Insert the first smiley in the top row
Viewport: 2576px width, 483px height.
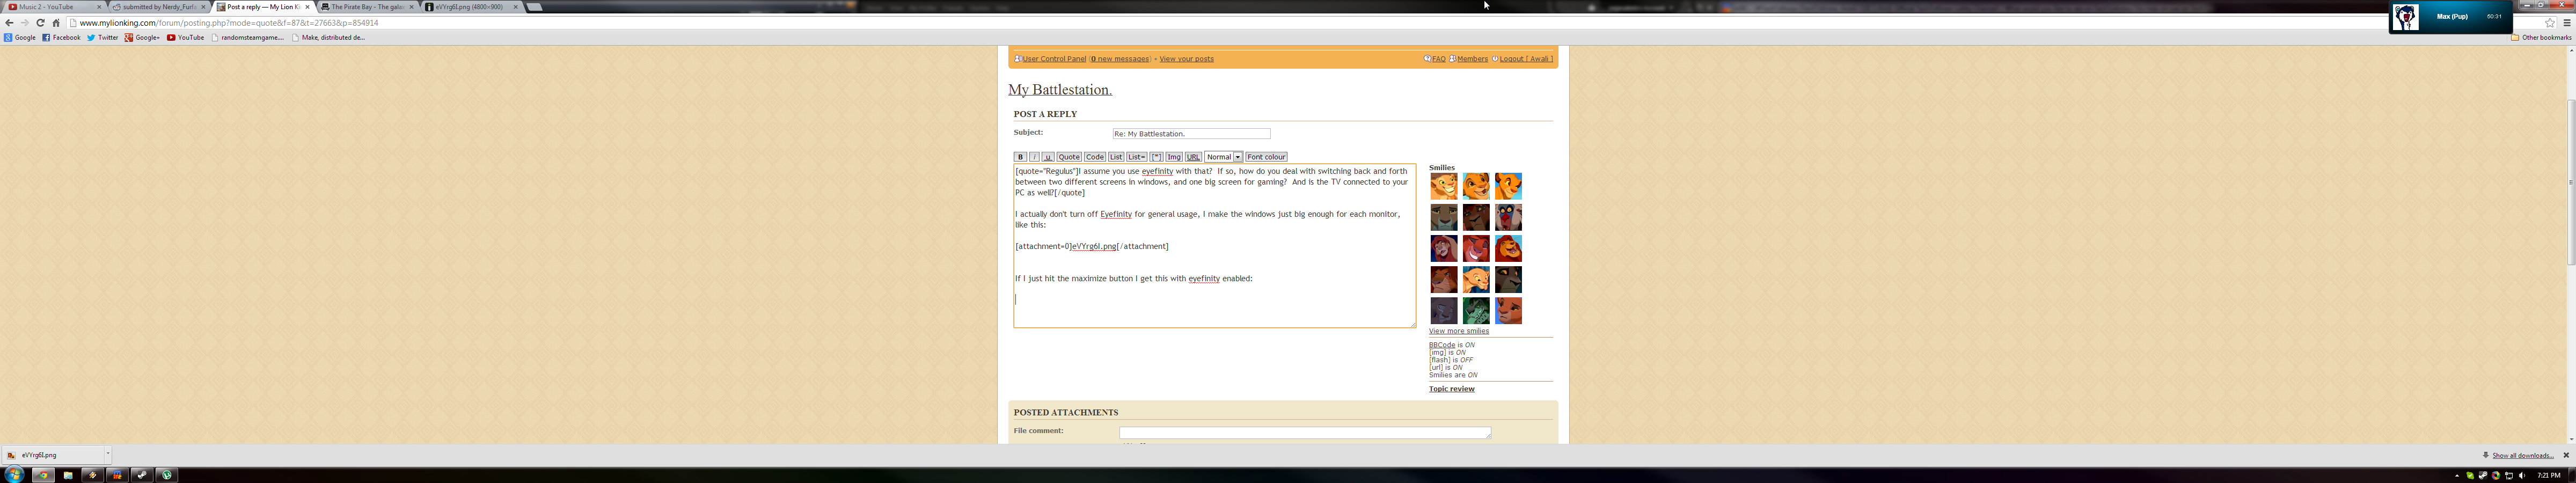tap(1443, 186)
